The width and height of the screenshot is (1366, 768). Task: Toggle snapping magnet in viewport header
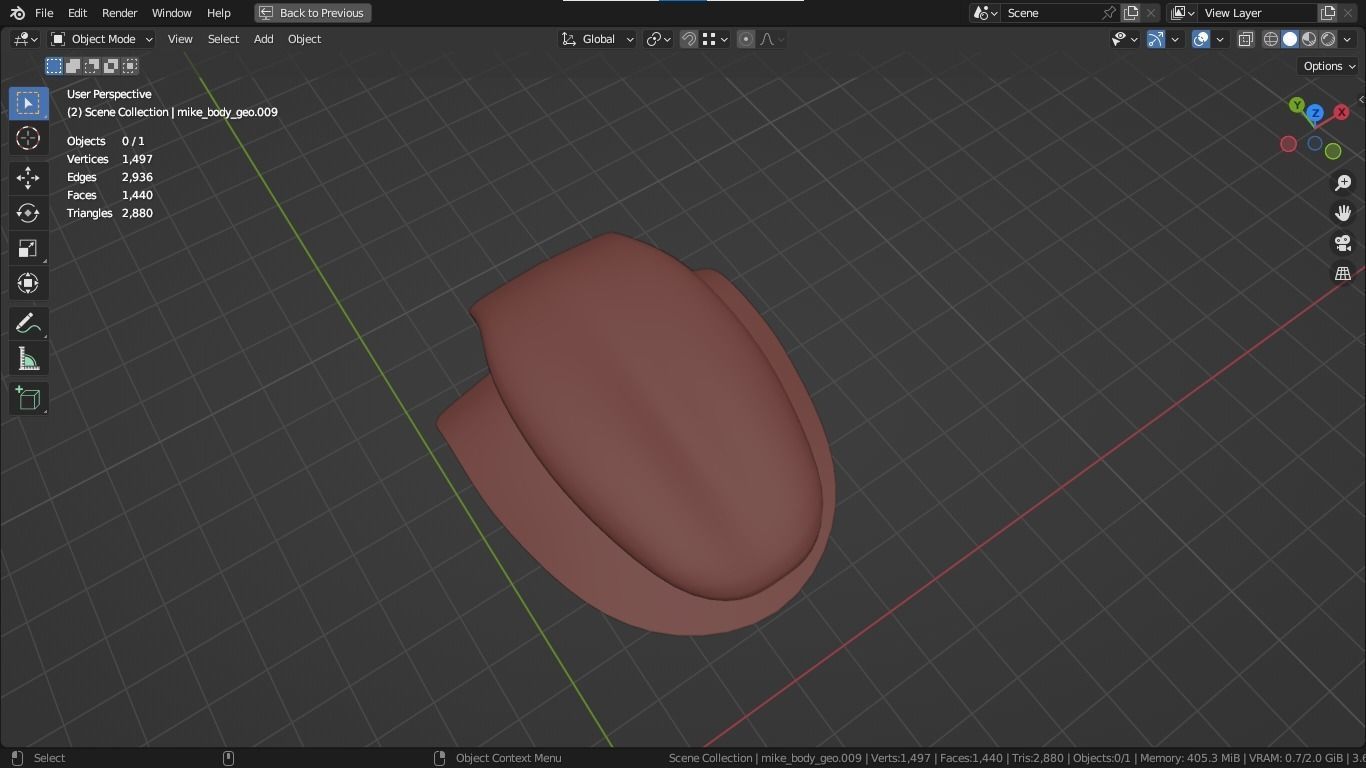689,39
